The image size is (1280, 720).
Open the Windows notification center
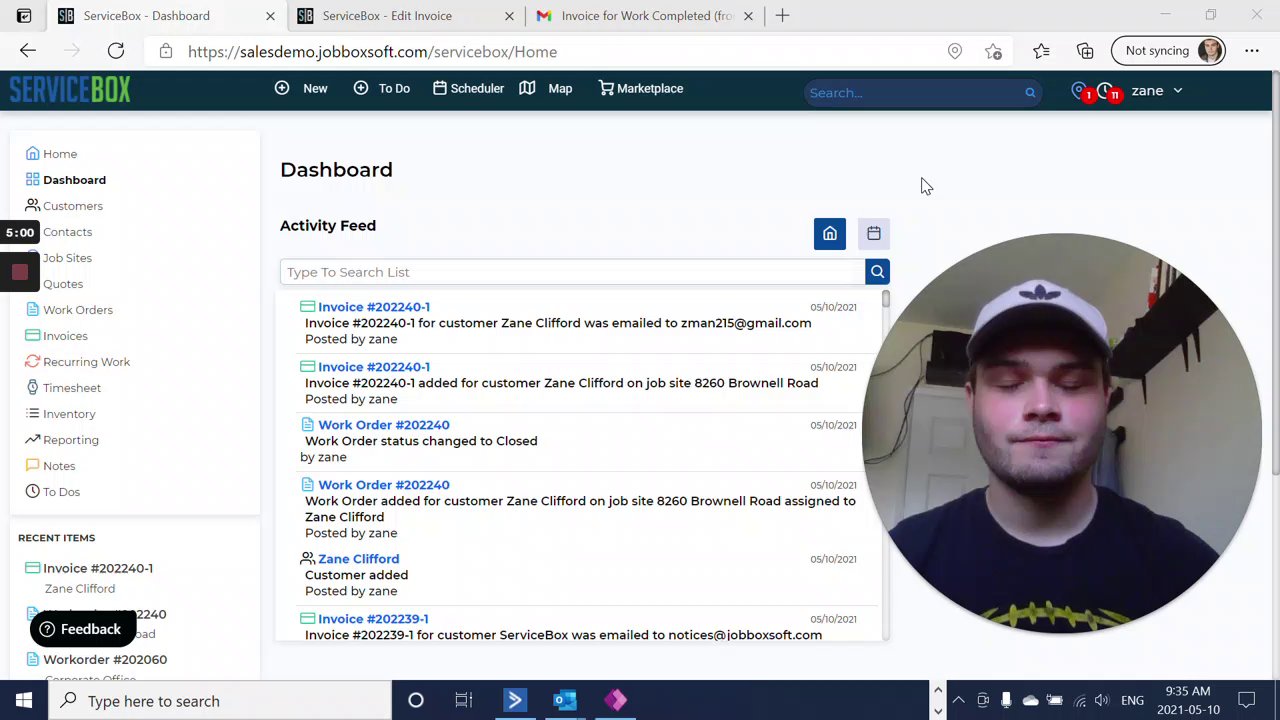[1247, 701]
